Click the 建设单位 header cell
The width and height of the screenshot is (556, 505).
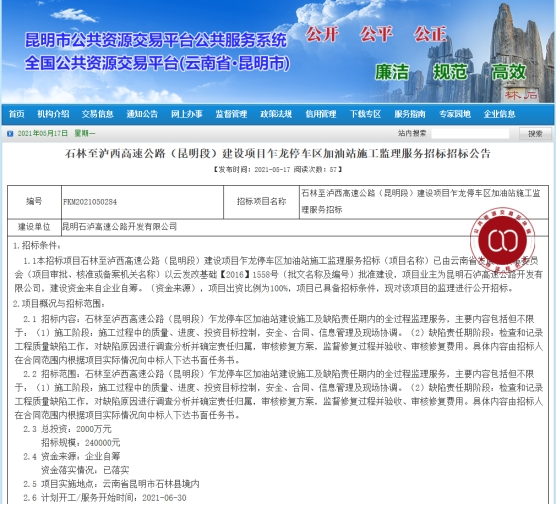tap(34, 227)
